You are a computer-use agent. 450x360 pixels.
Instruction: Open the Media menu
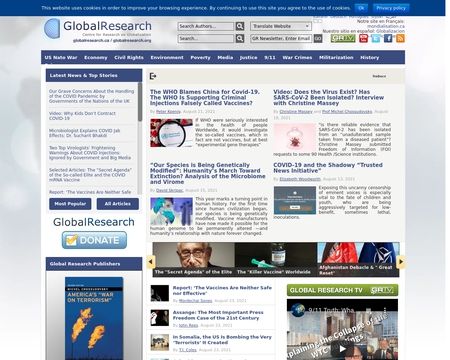(x=225, y=57)
